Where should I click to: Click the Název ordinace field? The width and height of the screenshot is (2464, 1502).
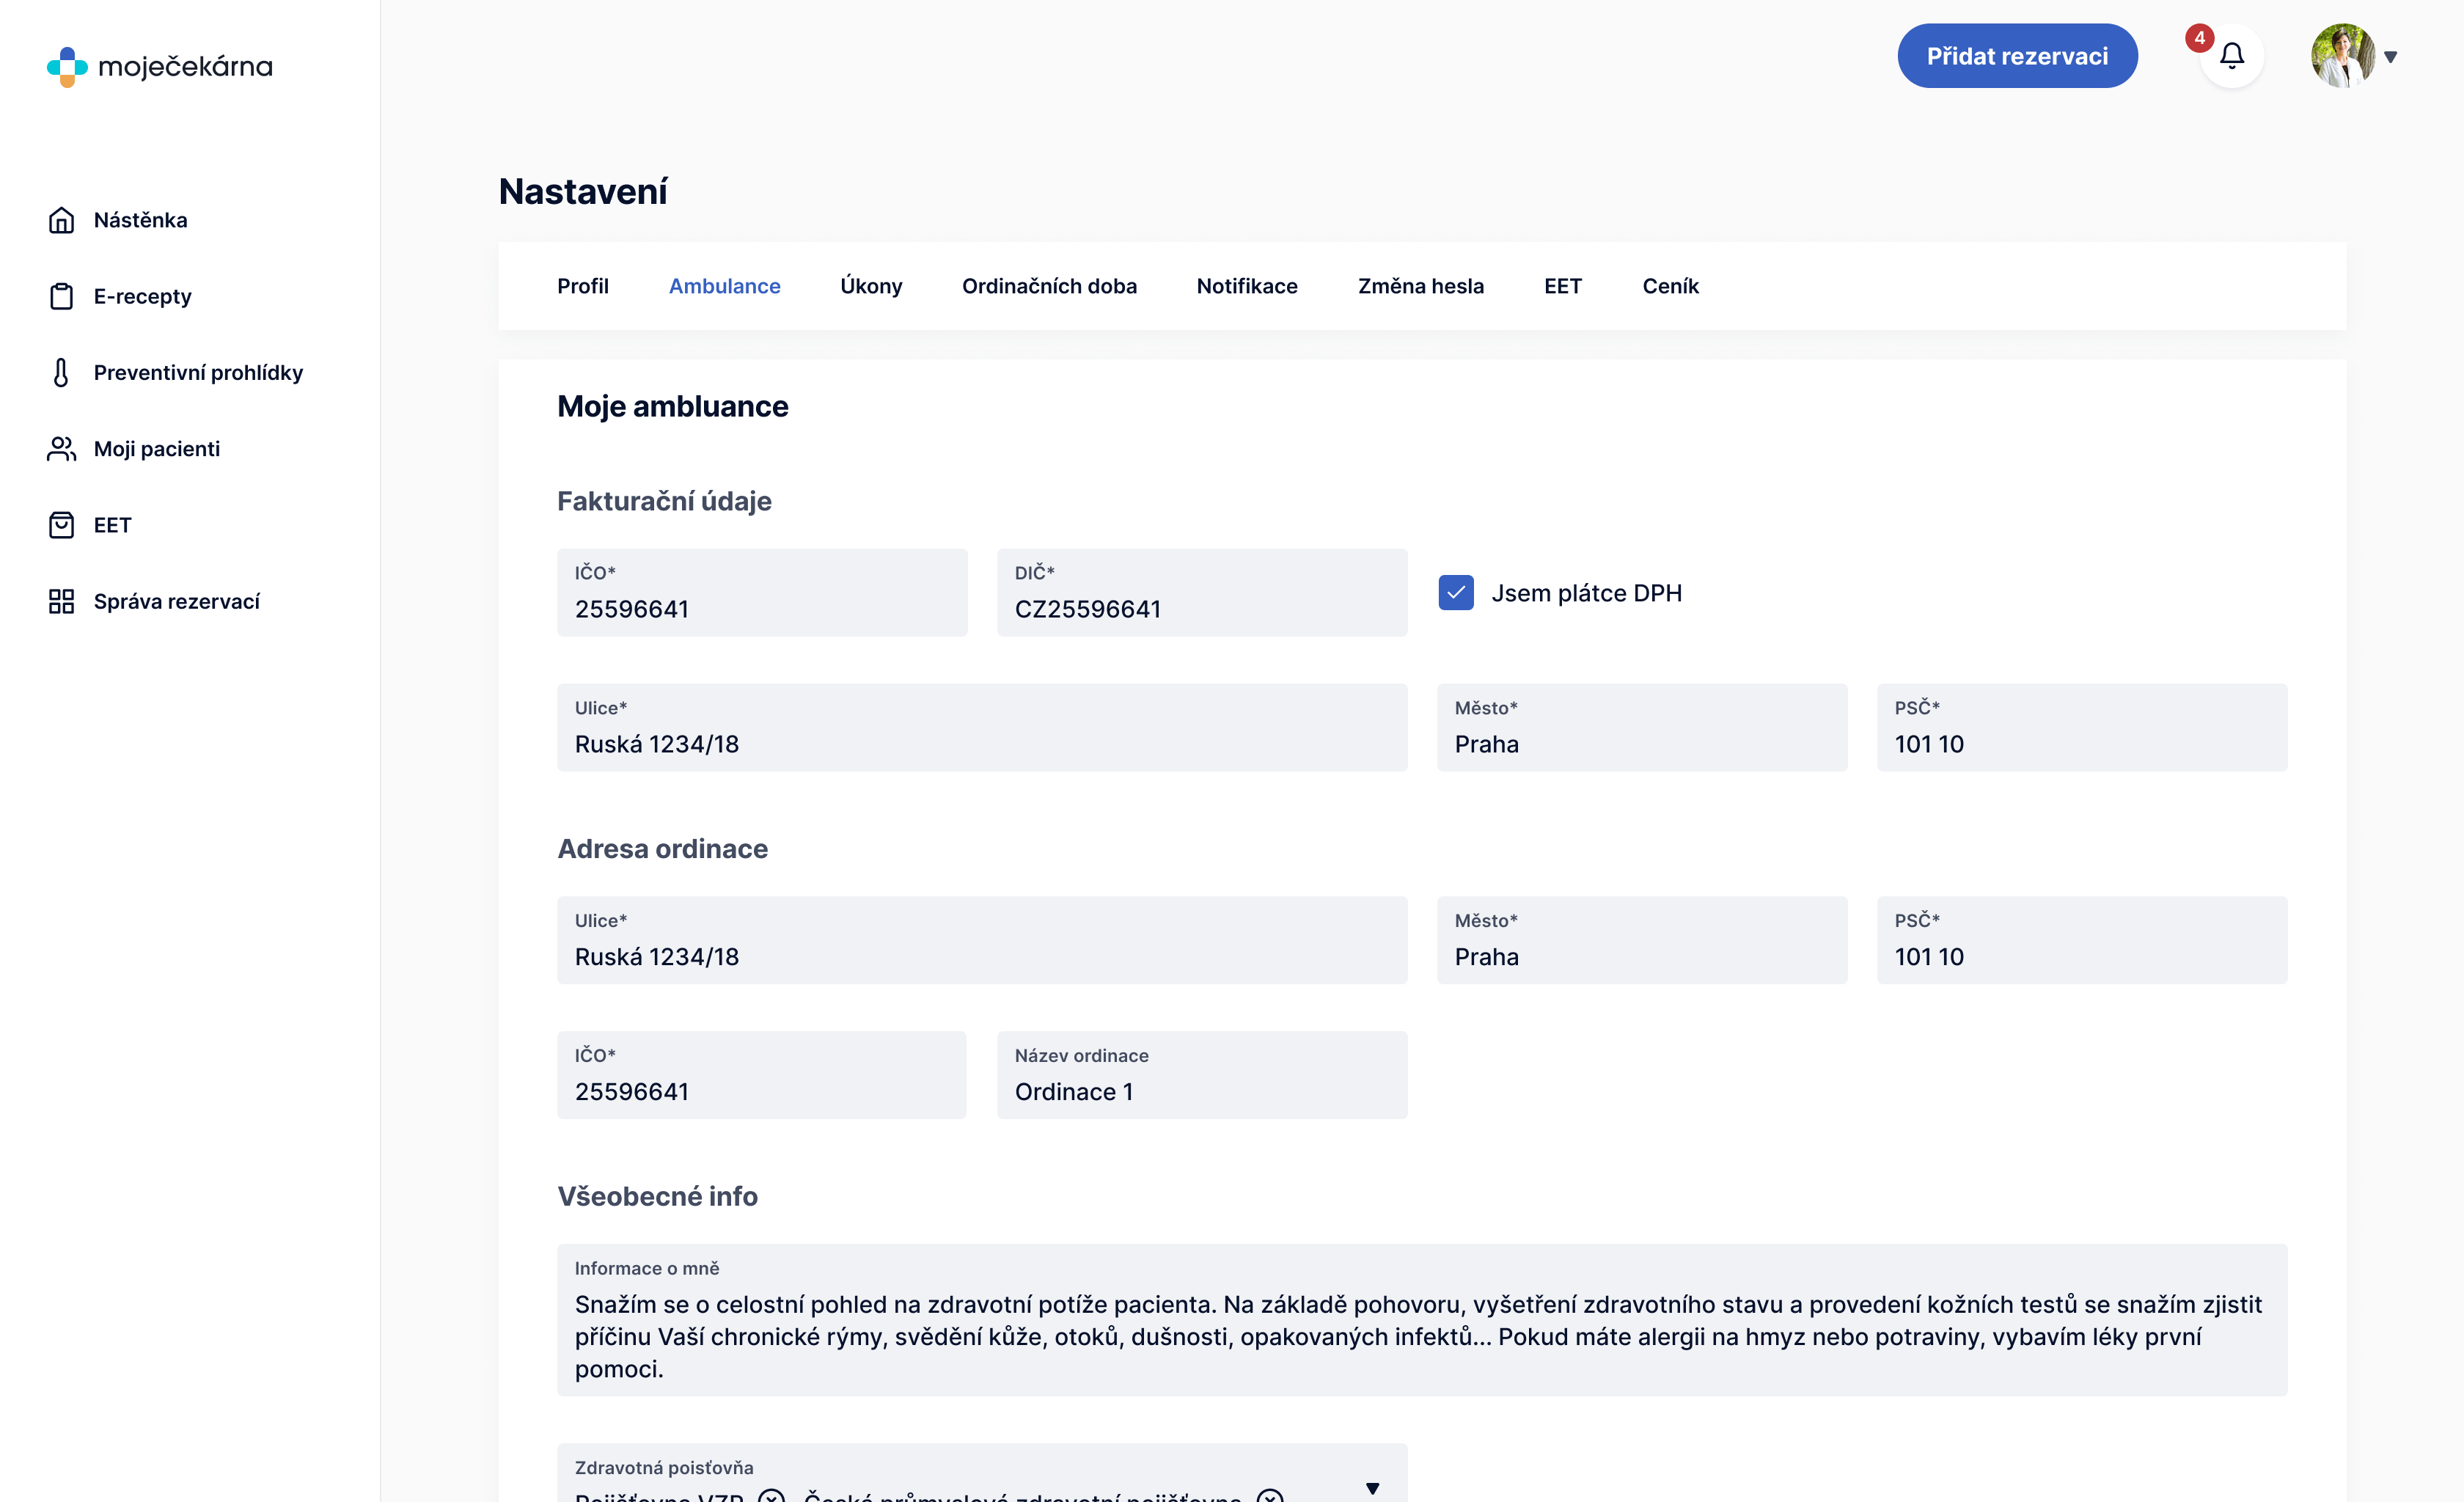(1202, 1075)
